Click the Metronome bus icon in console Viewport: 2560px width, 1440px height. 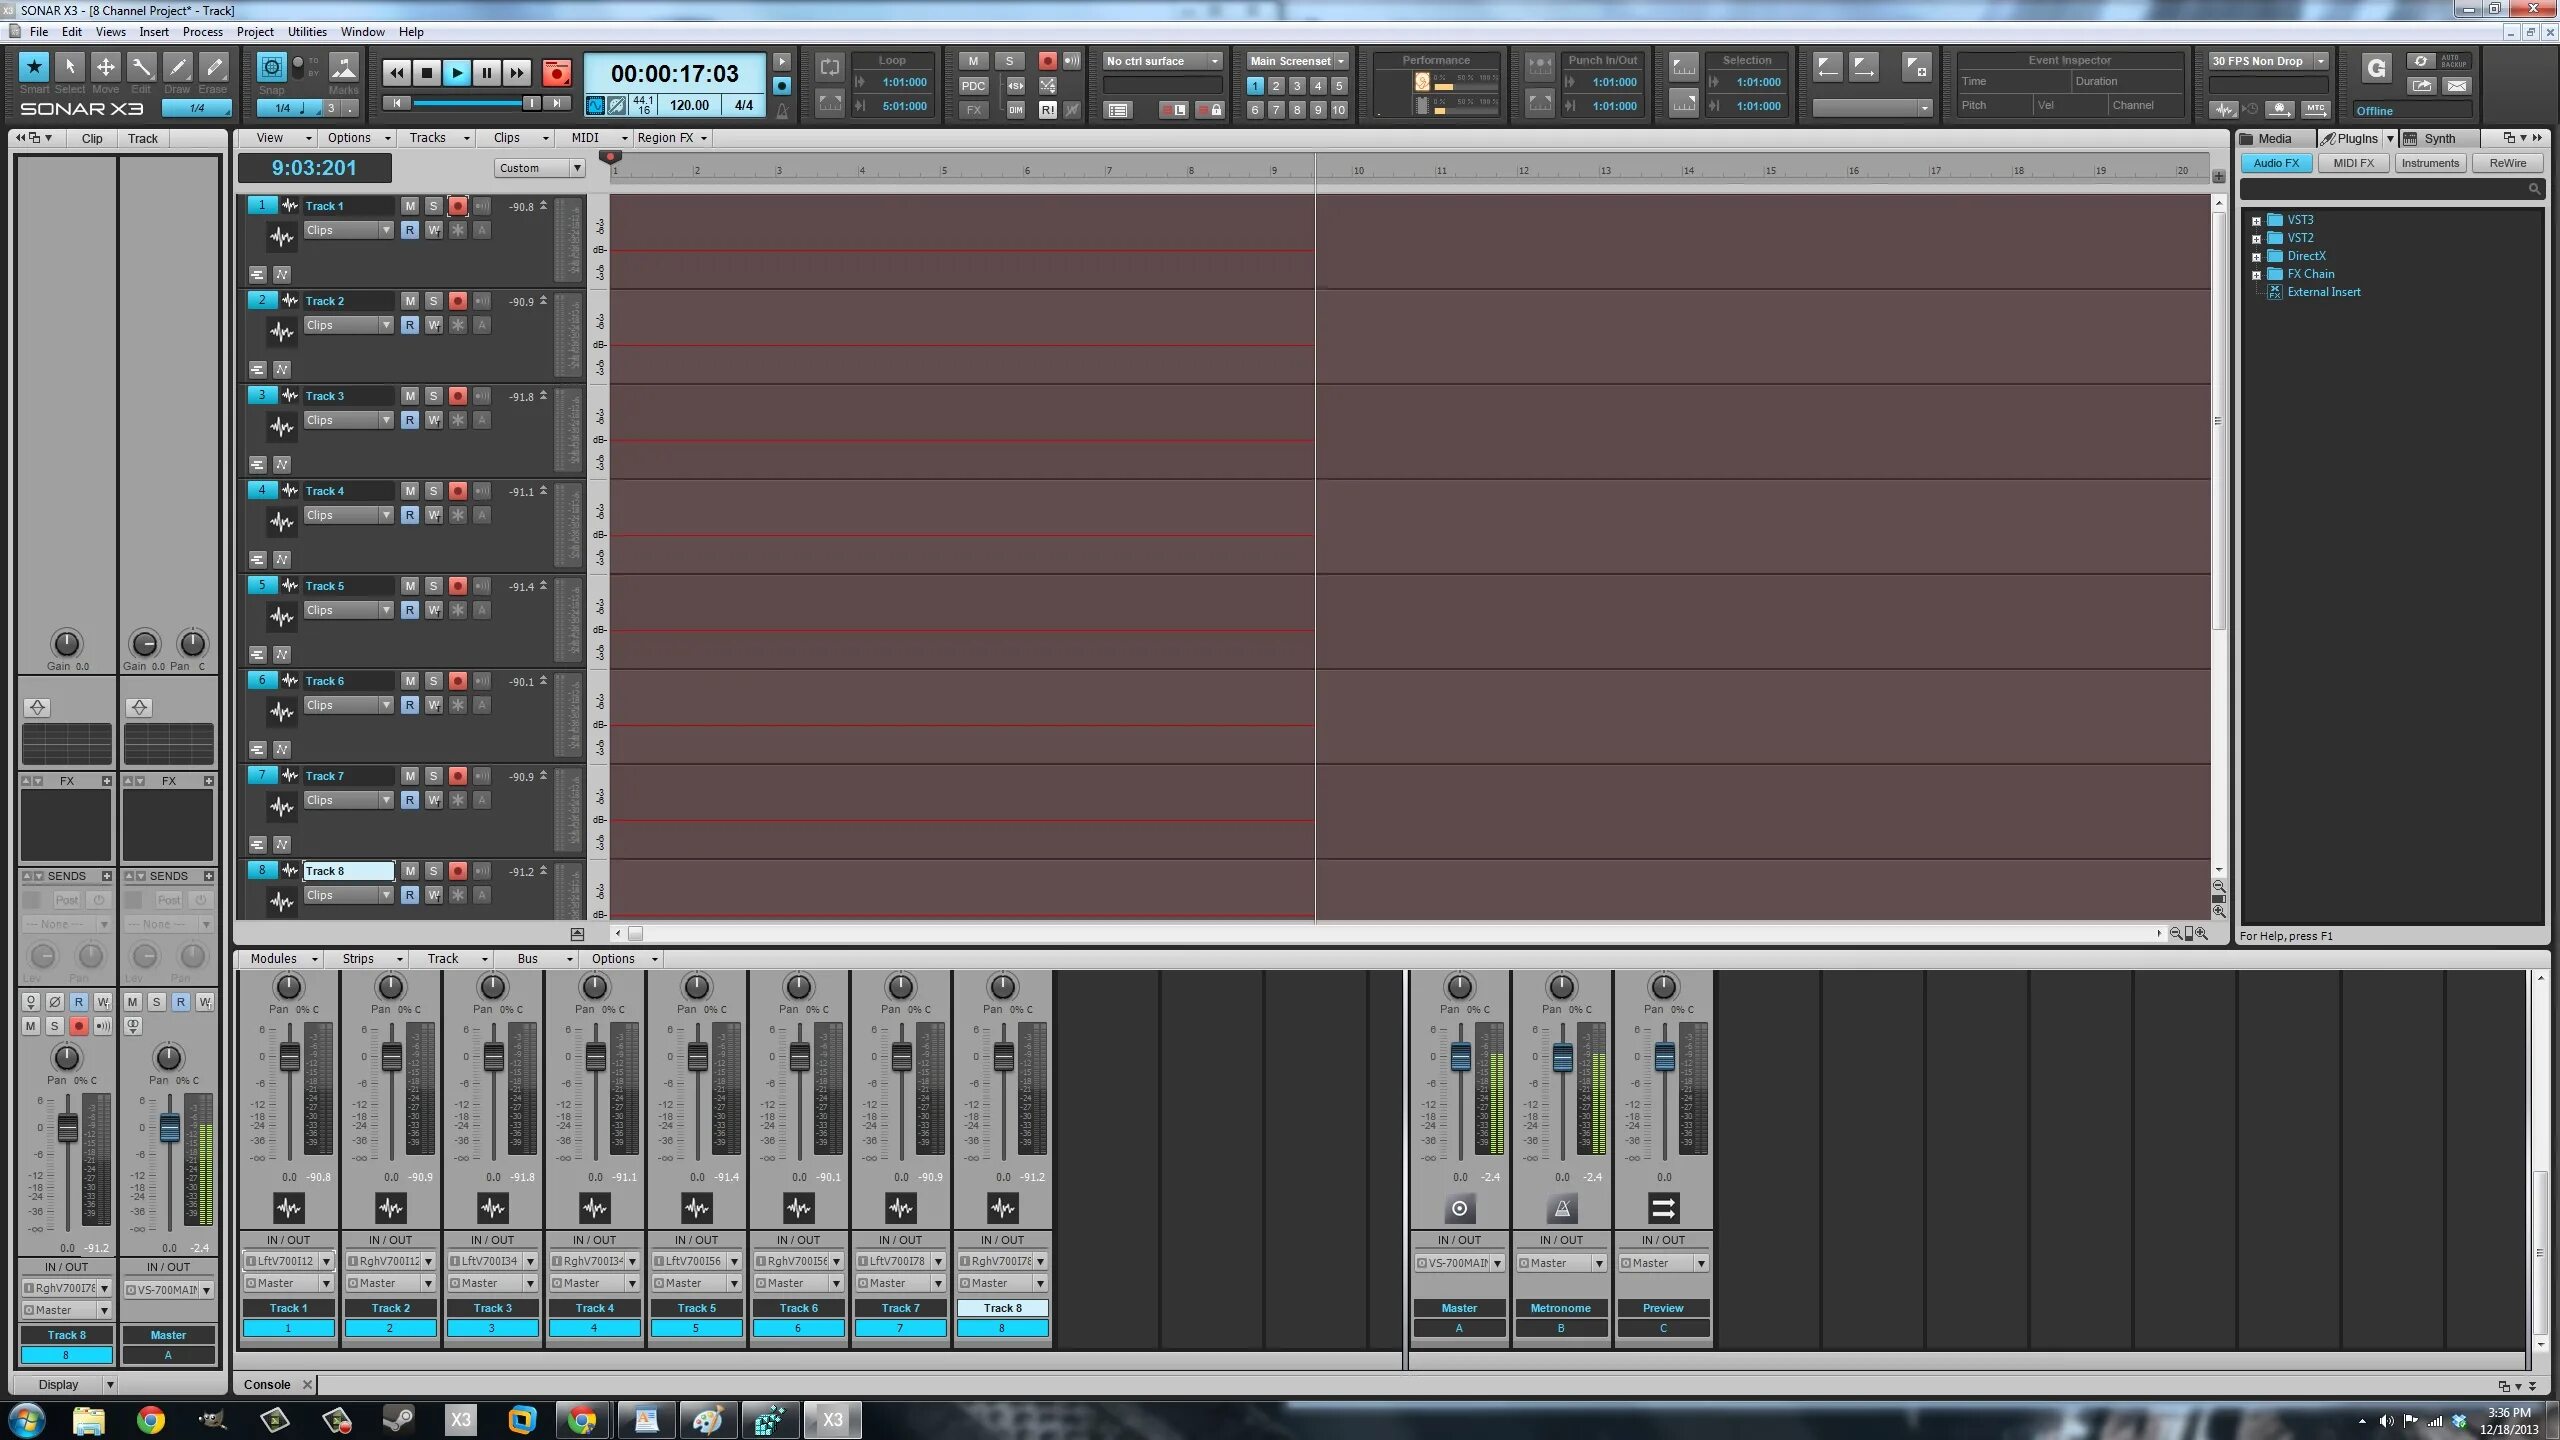1561,1209
